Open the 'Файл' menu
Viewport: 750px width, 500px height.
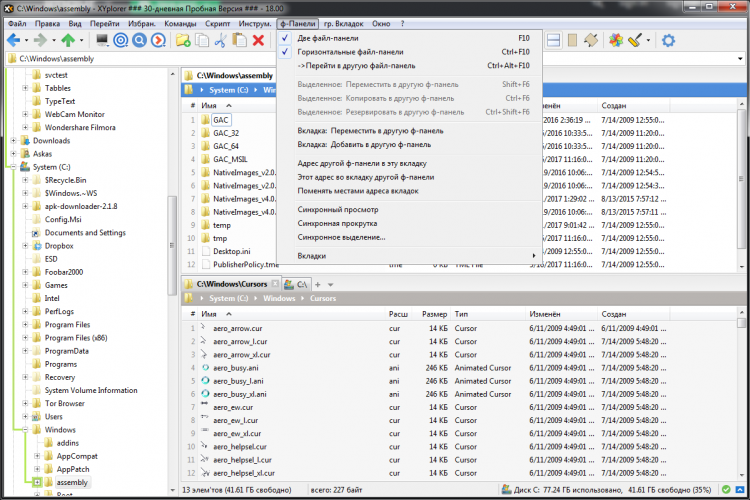tap(17, 23)
